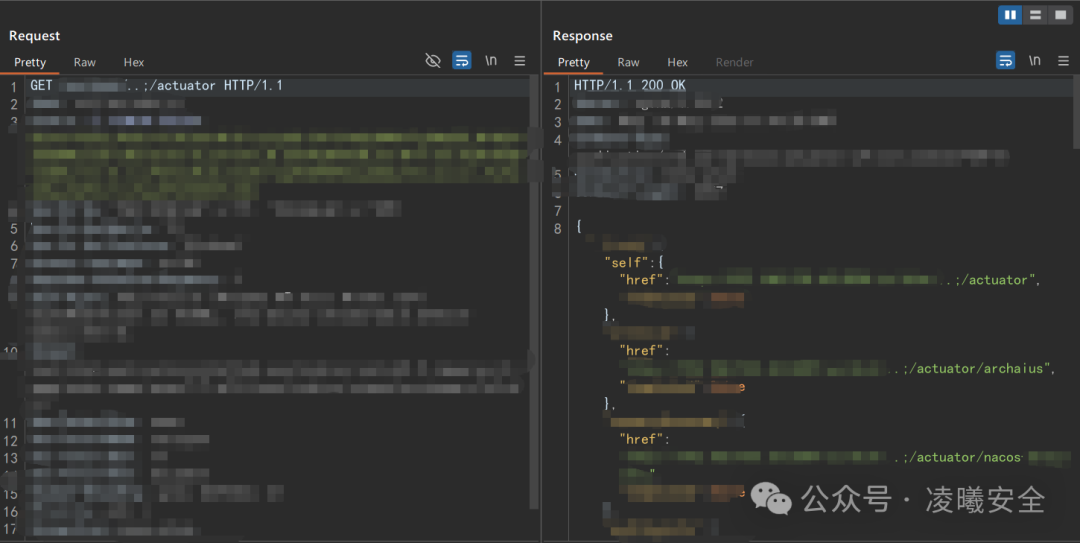Click the ..;/actuator/archaius href value
This screenshot has width=1080, height=543.
(966, 369)
